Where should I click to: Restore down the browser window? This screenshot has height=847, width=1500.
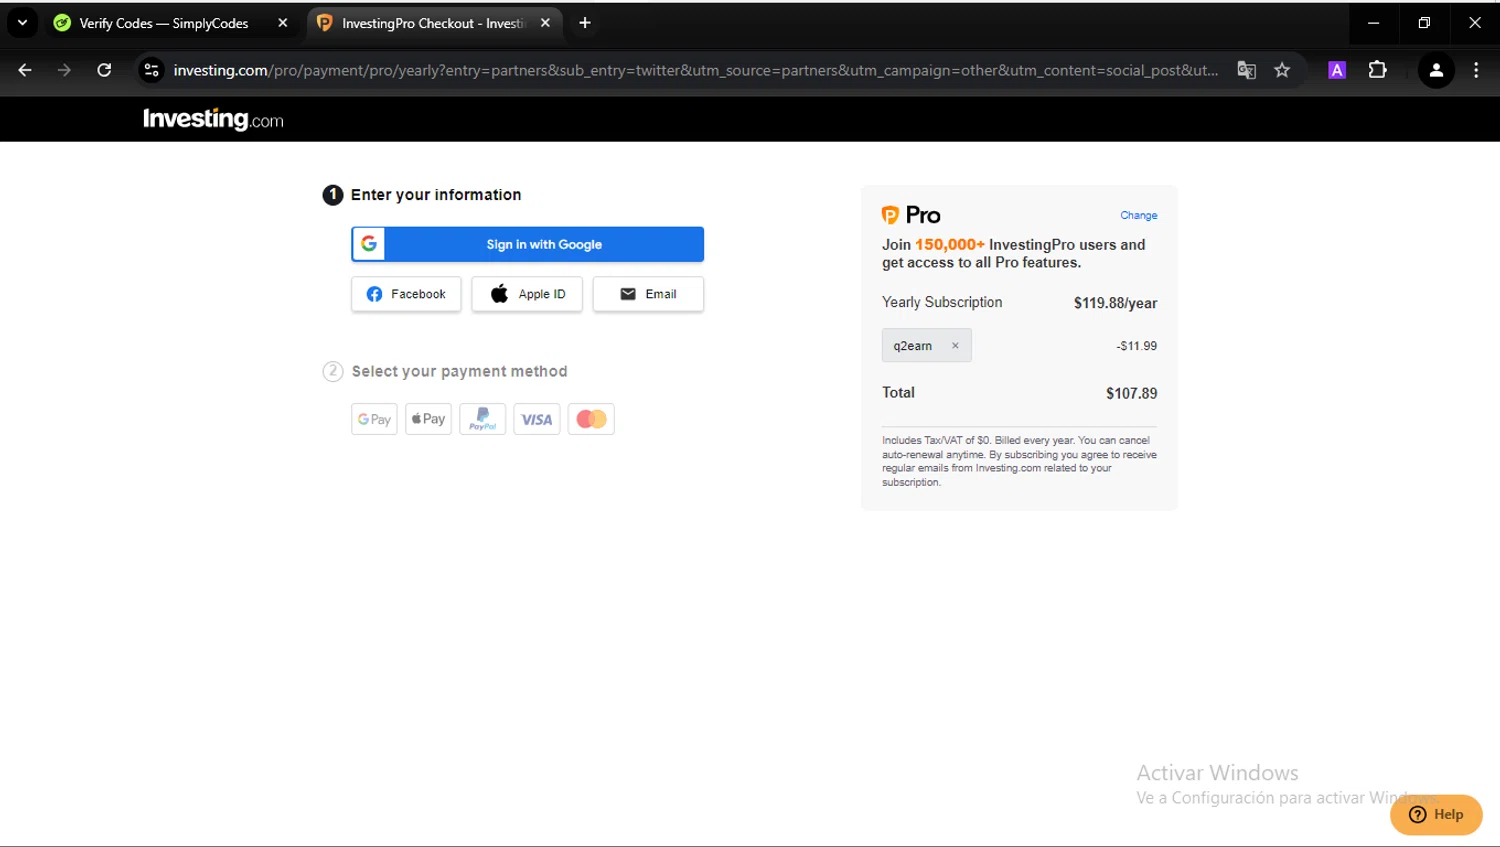coord(1424,23)
